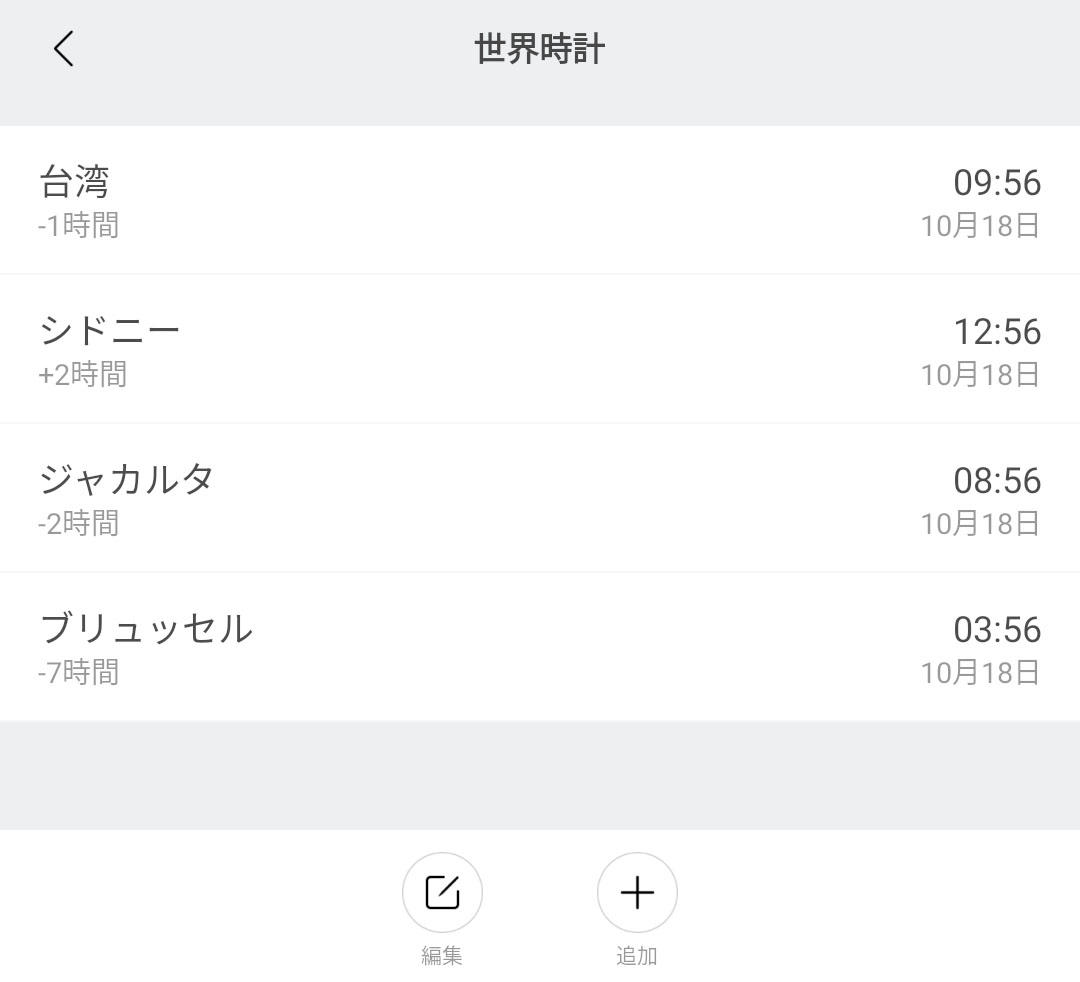This screenshot has height=982, width=1080.
Task: Select the 追加 label below the plus icon
Action: click(637, 956)
